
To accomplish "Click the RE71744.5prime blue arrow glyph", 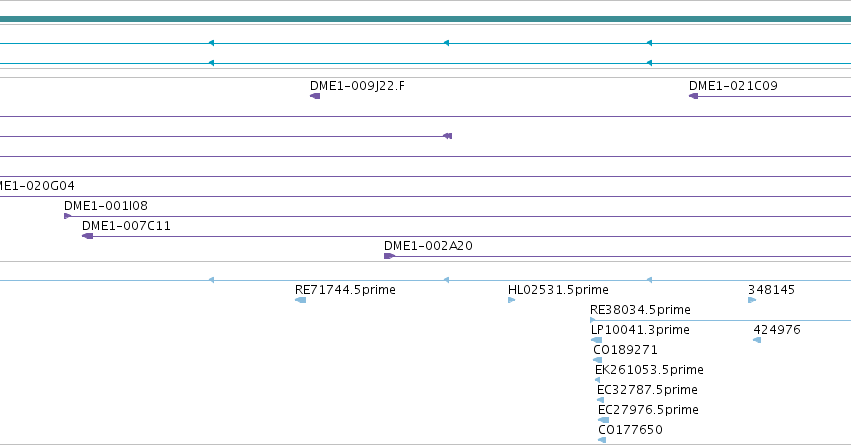I will (x=301, y=300).
